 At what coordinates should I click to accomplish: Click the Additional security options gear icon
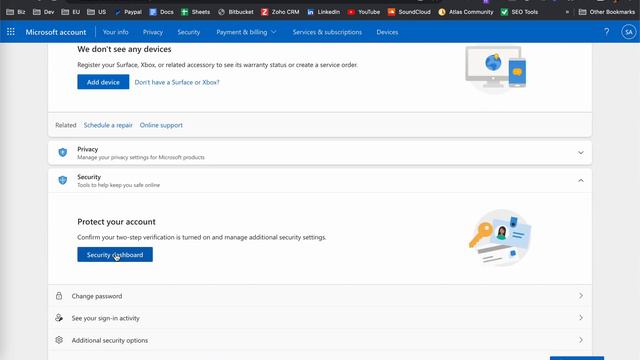tap(59, 340)
